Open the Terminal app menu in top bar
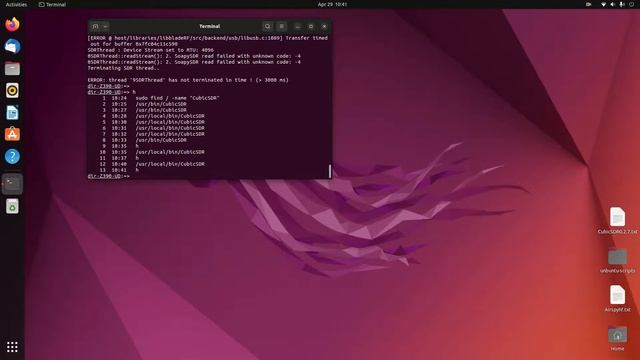 (x=52, y=4)
